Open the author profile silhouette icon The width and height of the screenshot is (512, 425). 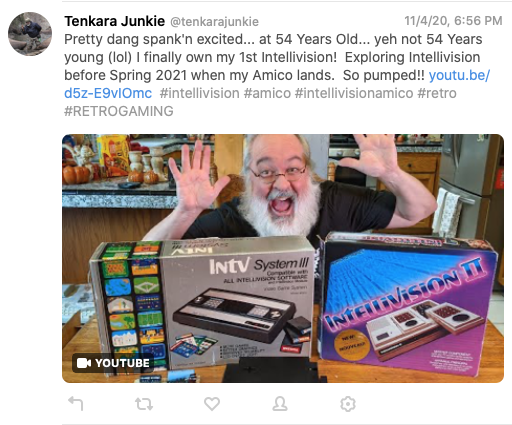[x=280, y=404]
